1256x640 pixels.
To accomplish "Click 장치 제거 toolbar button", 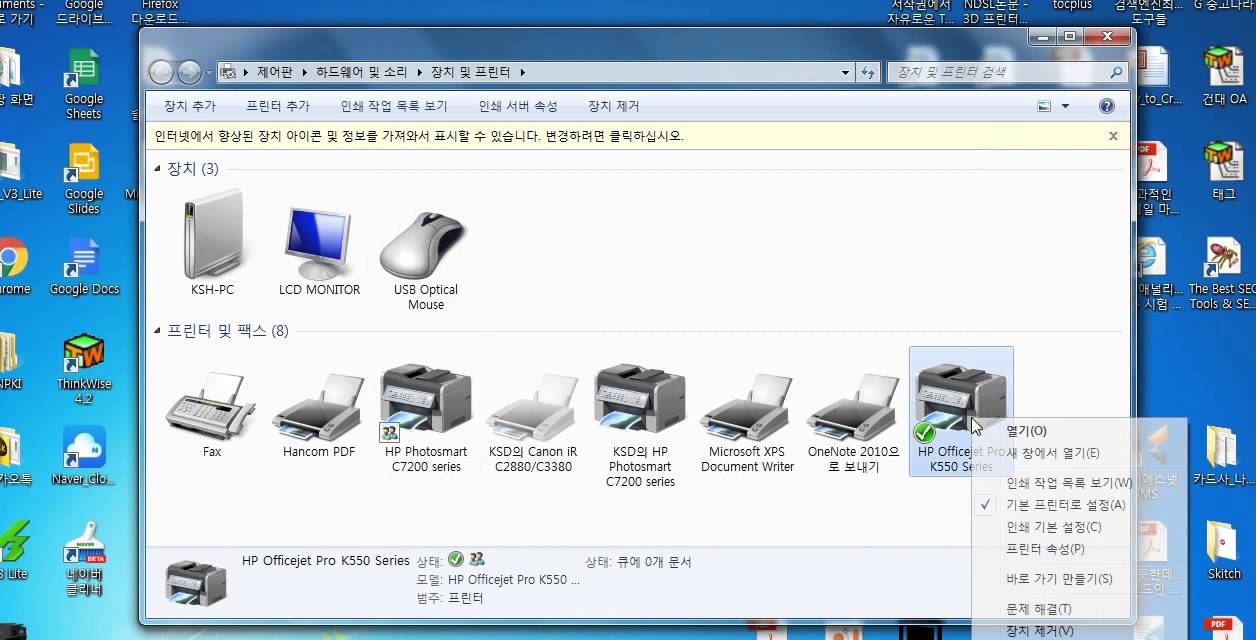I will pyautogui.click(x=613, y=106).
